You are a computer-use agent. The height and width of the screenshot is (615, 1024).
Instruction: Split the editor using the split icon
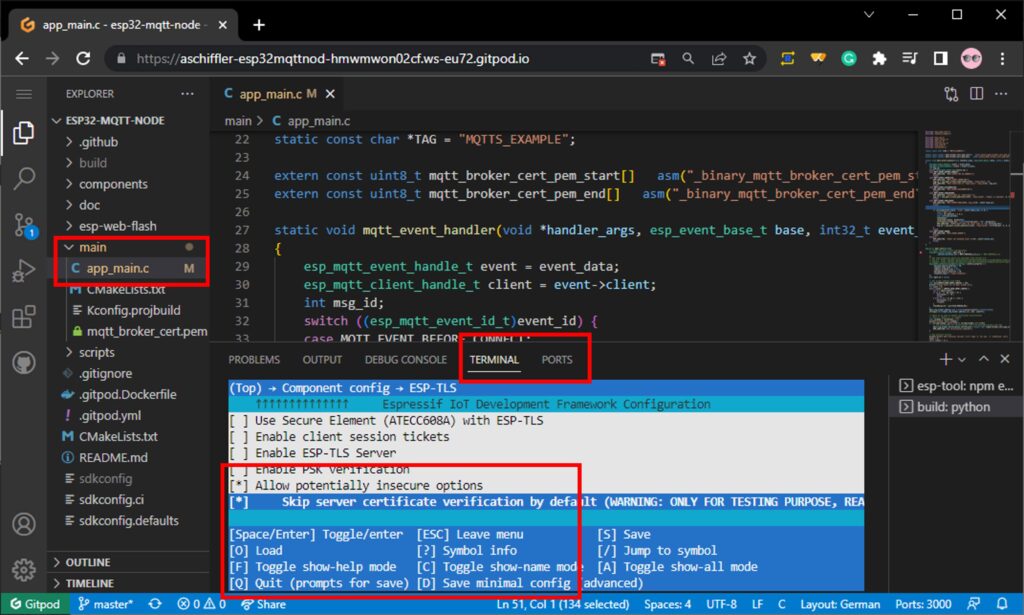(x=976, y=92)
